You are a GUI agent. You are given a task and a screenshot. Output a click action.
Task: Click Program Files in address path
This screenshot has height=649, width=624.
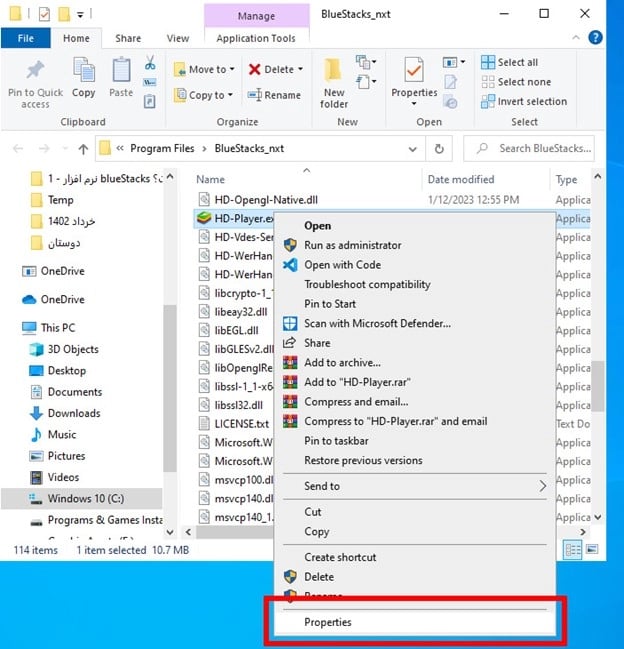pos(162,149)
